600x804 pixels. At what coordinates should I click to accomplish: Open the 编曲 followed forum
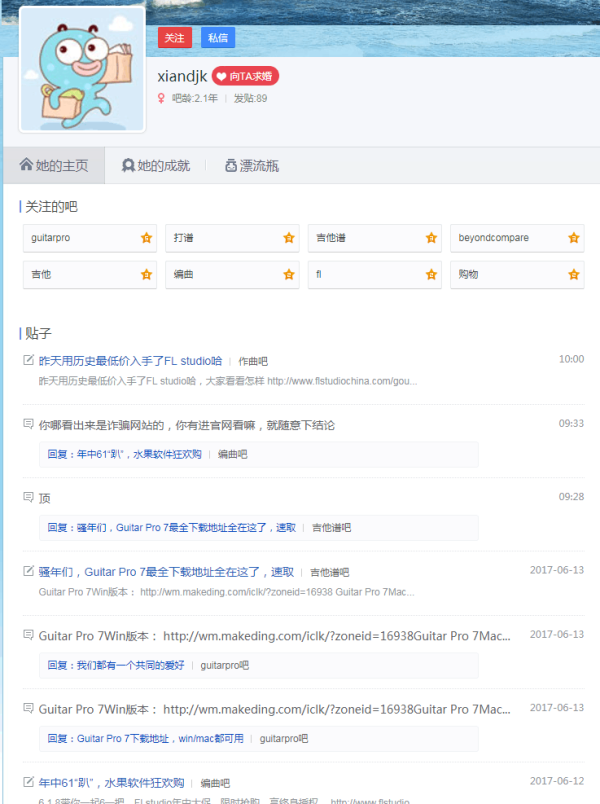click(x=232, y=274)
